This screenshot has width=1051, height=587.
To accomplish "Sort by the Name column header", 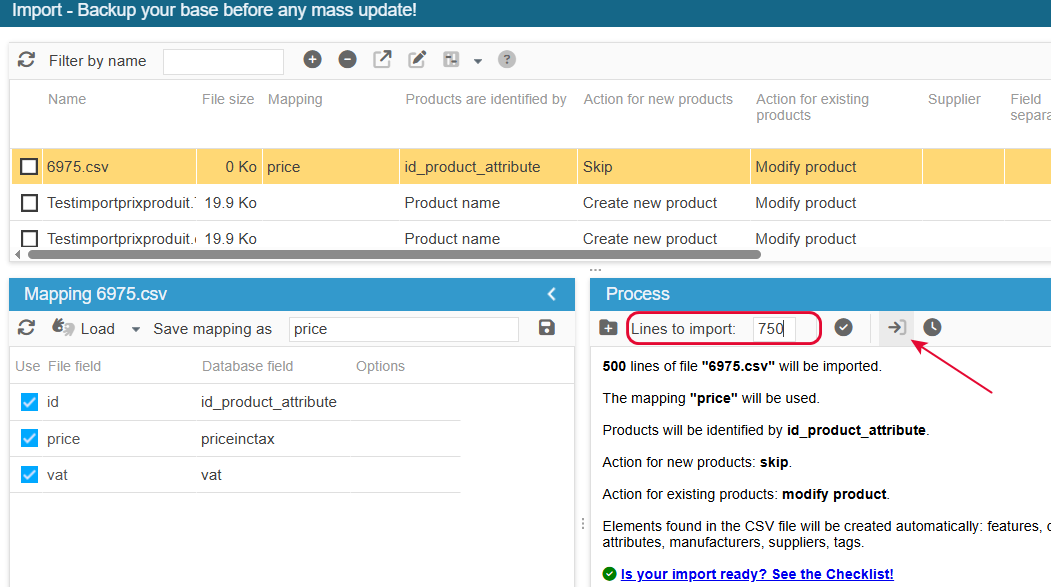I will coord(67,99).
